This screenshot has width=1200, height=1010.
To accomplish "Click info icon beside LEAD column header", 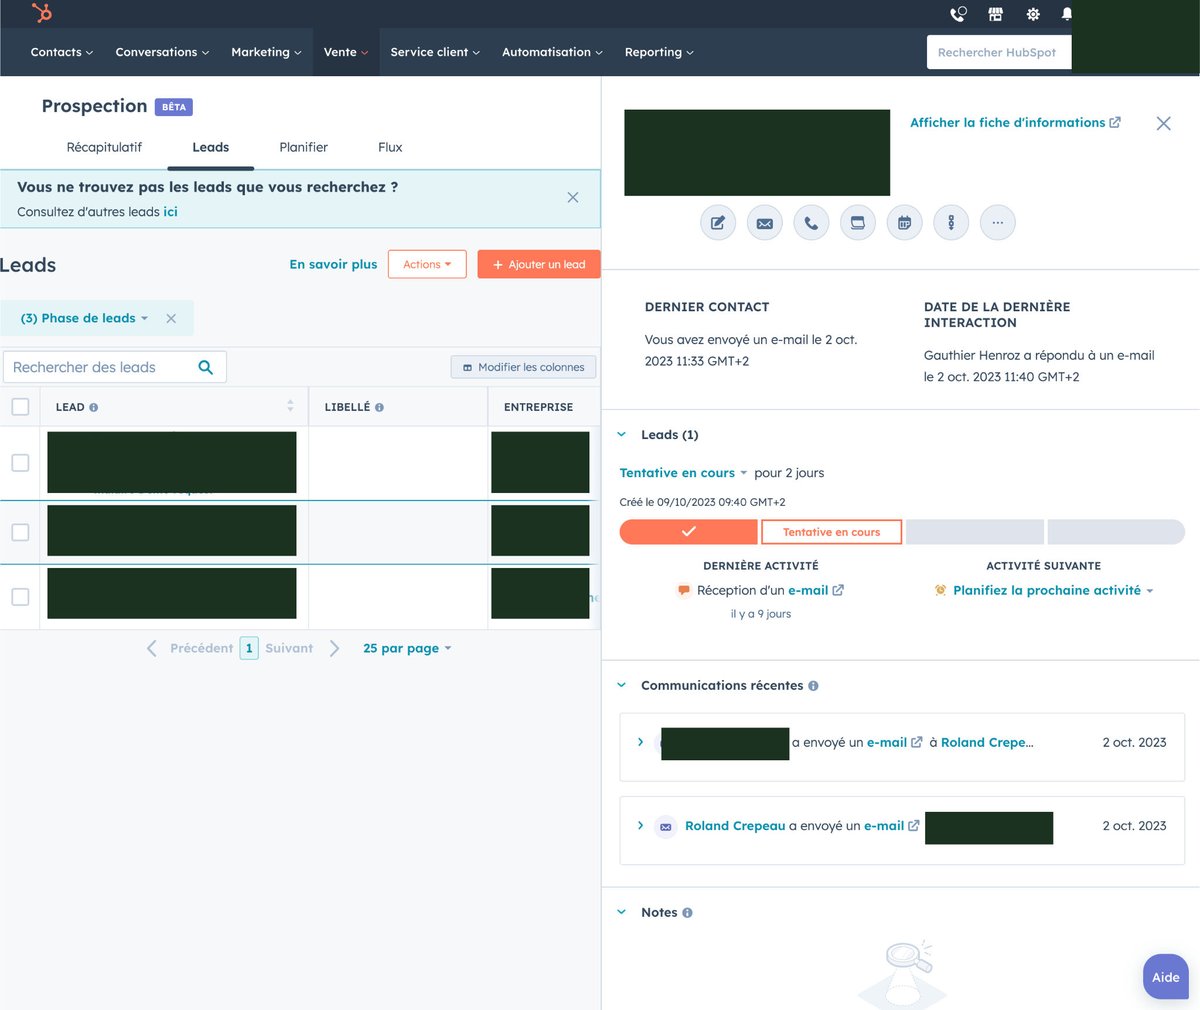I will pos(94,408).
